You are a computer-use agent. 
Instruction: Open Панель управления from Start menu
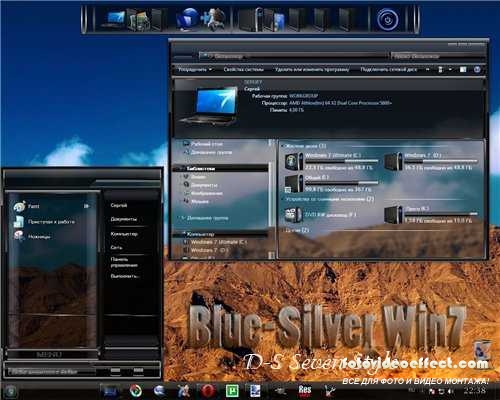point(124,262)
